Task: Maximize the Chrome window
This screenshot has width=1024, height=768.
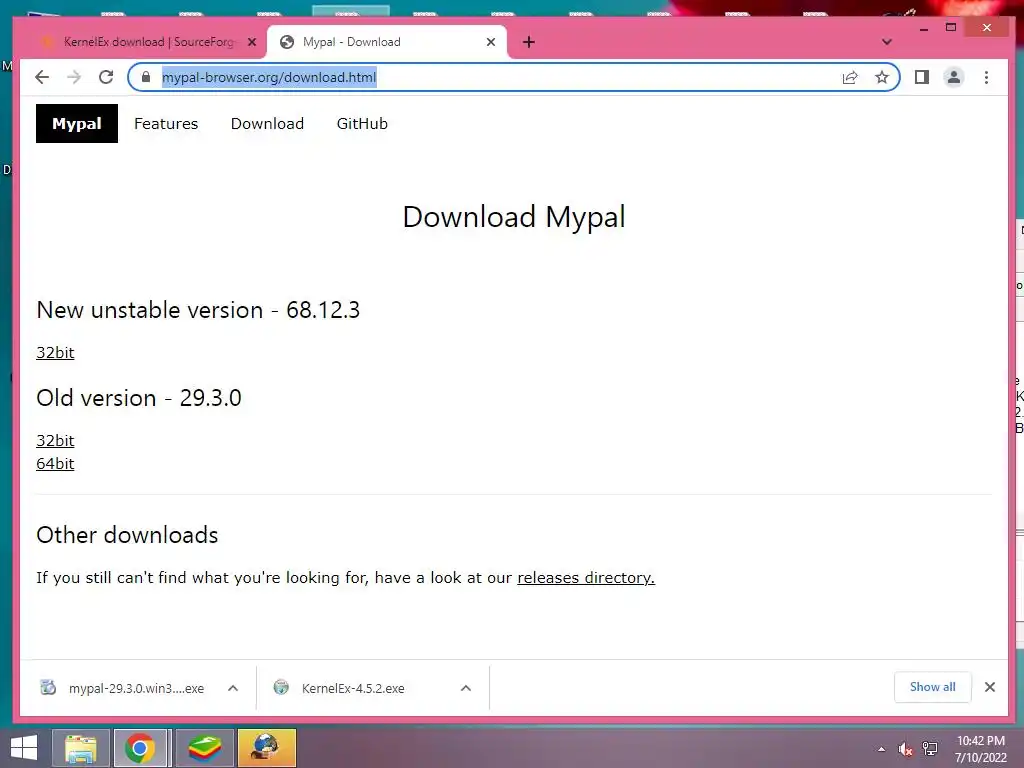Action: pyautogui.click(x=951, y=27)
